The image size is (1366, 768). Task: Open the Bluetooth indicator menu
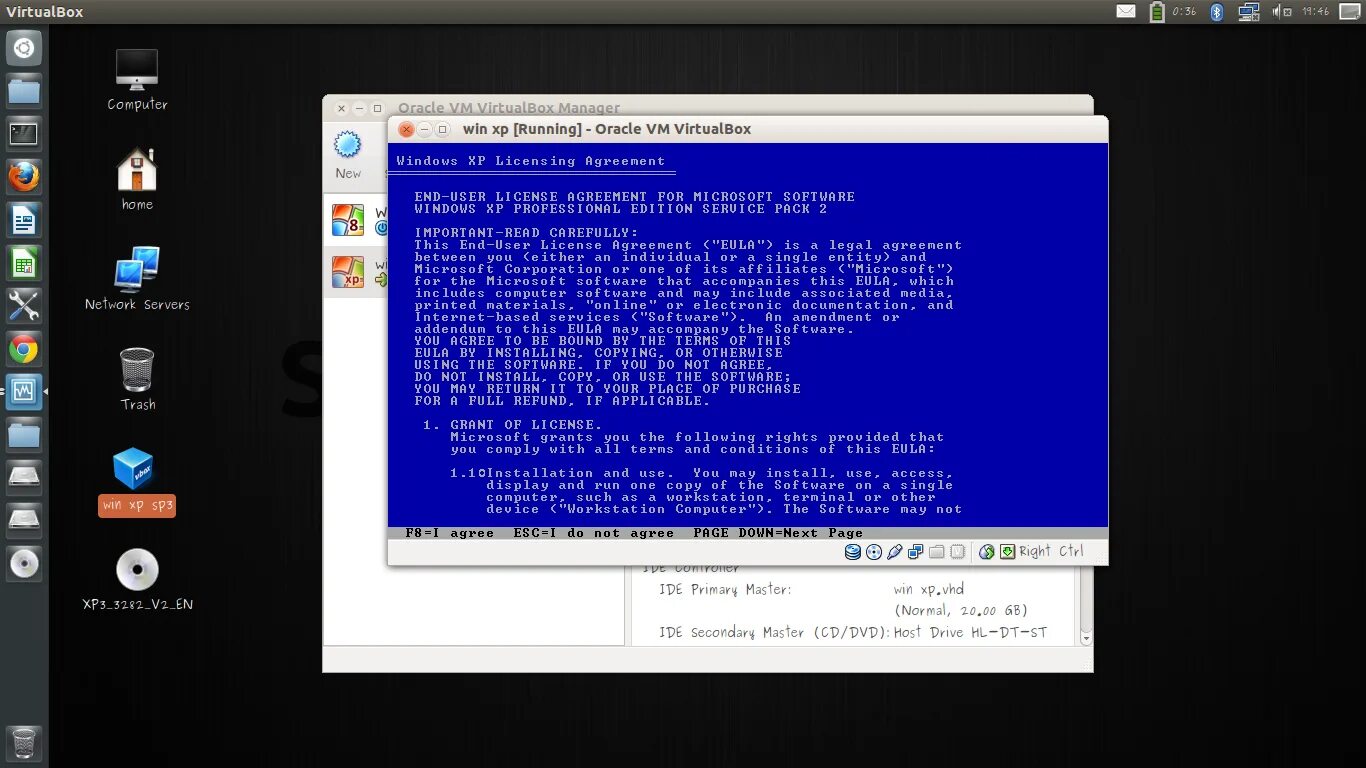pos(1217,11)
